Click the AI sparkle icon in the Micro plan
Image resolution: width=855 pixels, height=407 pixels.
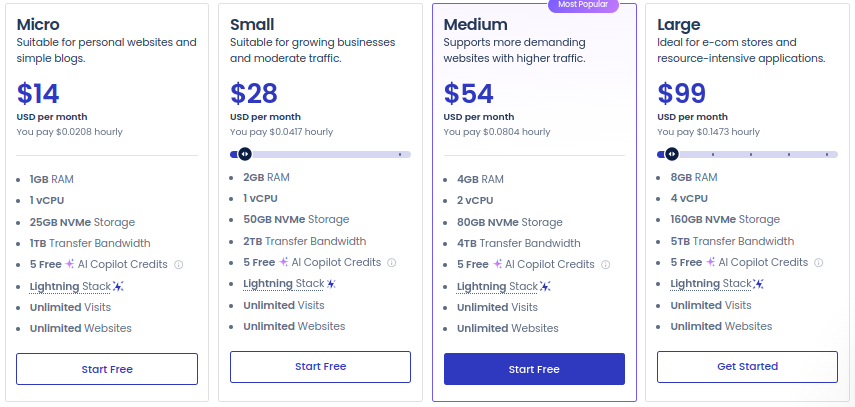coord(70,264)
